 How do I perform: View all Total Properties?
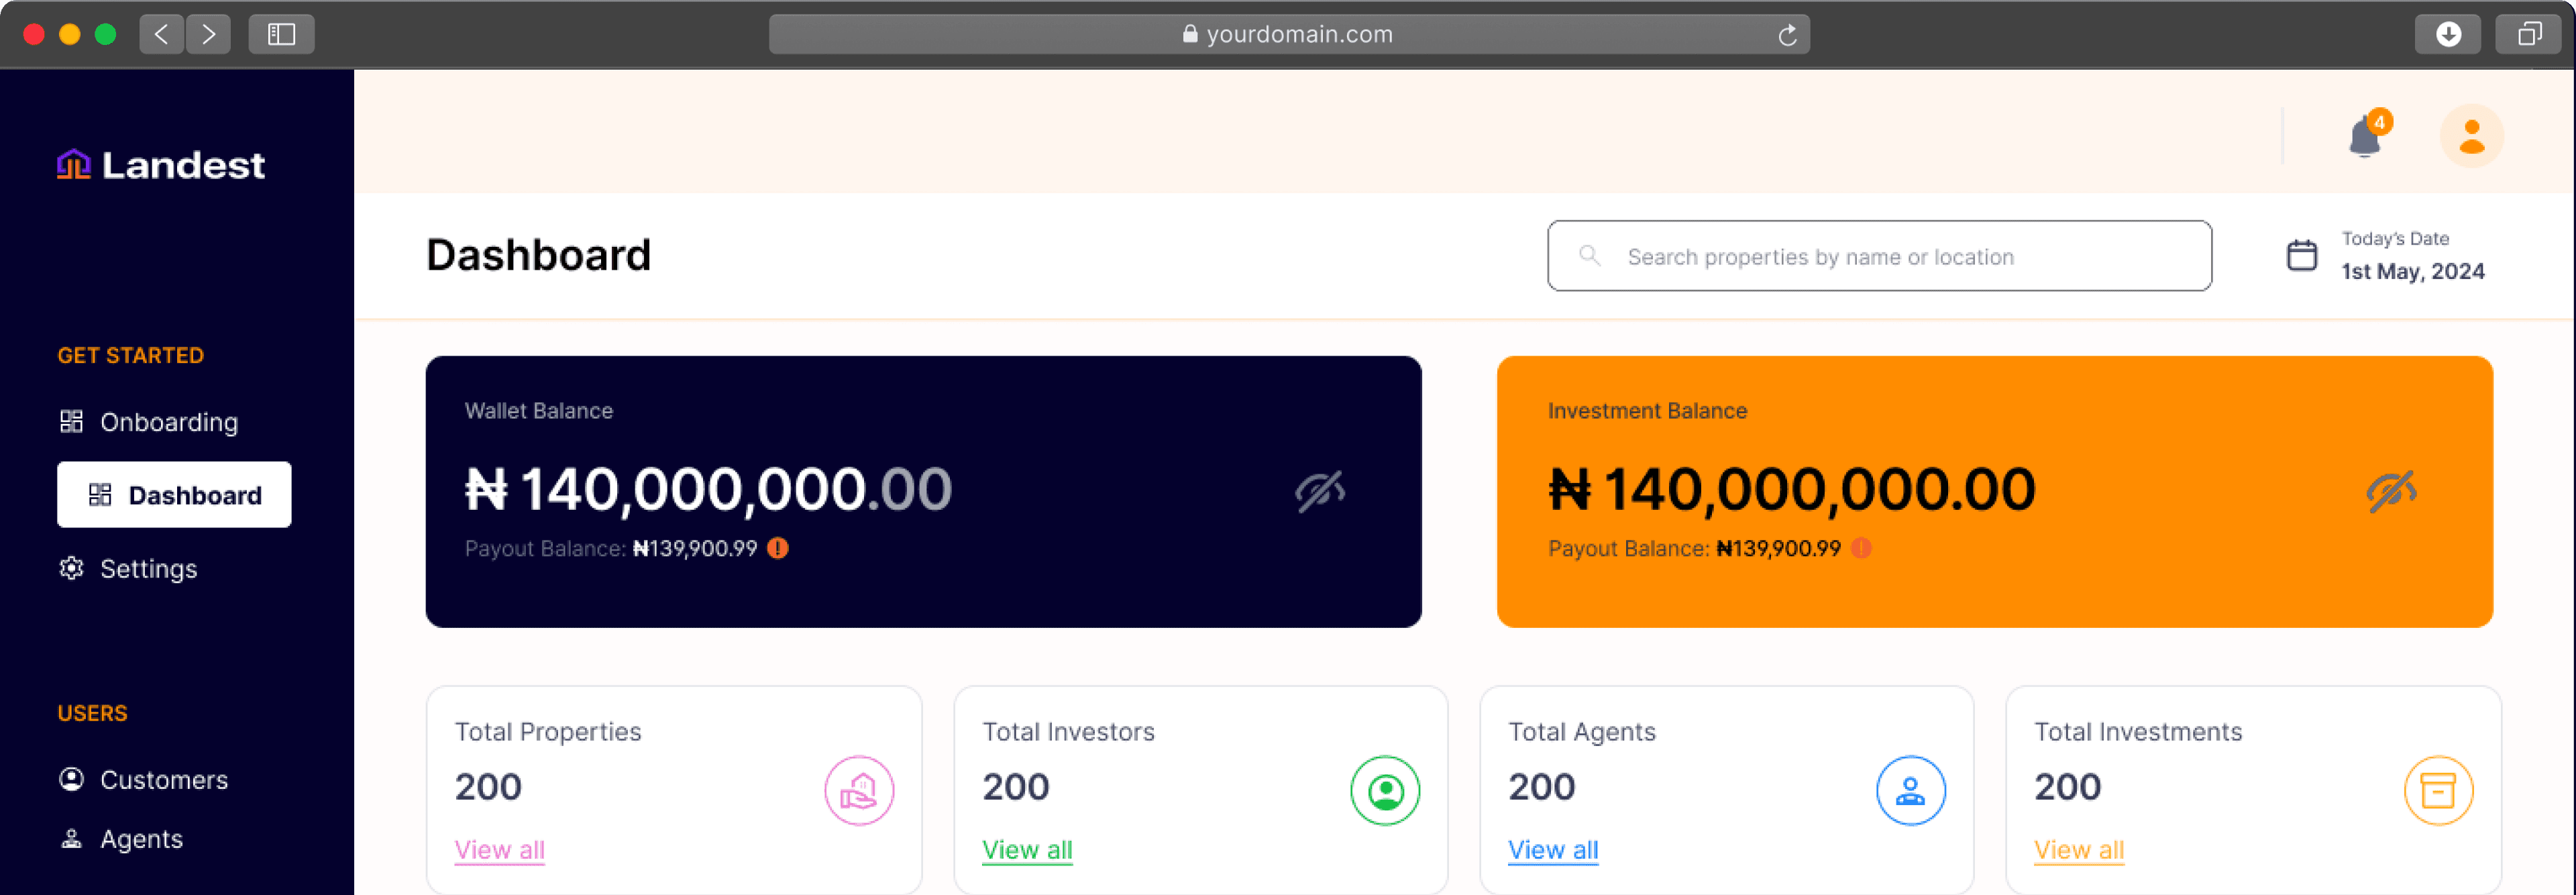[x=499, y=850]
